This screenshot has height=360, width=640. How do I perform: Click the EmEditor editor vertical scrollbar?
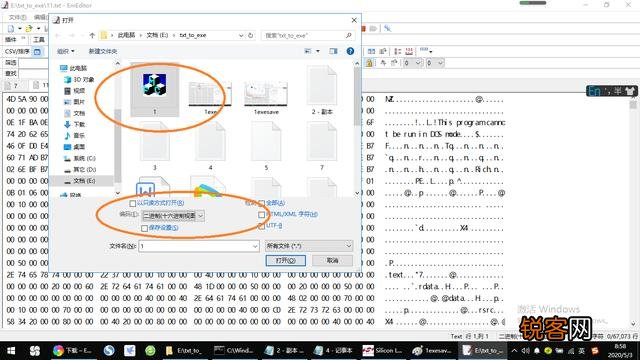633,210
